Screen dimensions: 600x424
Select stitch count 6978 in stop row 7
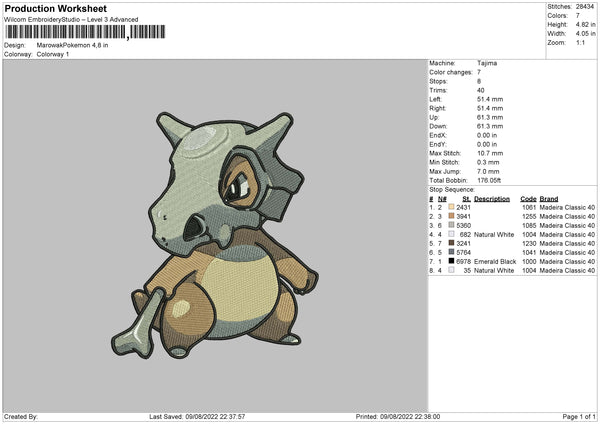point(463,261)
